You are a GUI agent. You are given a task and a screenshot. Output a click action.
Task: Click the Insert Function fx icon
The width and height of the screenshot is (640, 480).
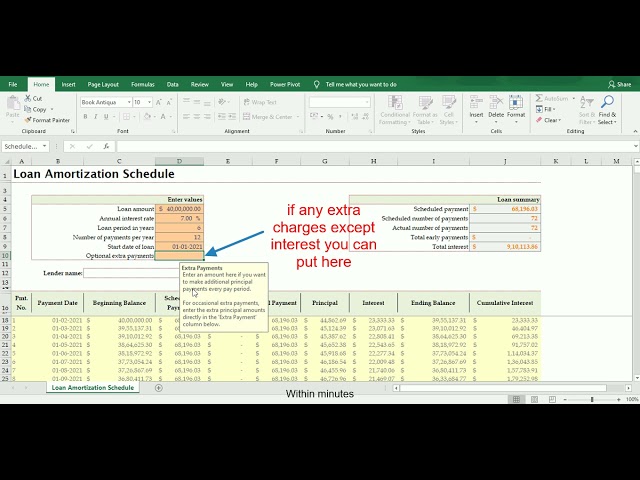pyautogui.click(x=106, y=146)
